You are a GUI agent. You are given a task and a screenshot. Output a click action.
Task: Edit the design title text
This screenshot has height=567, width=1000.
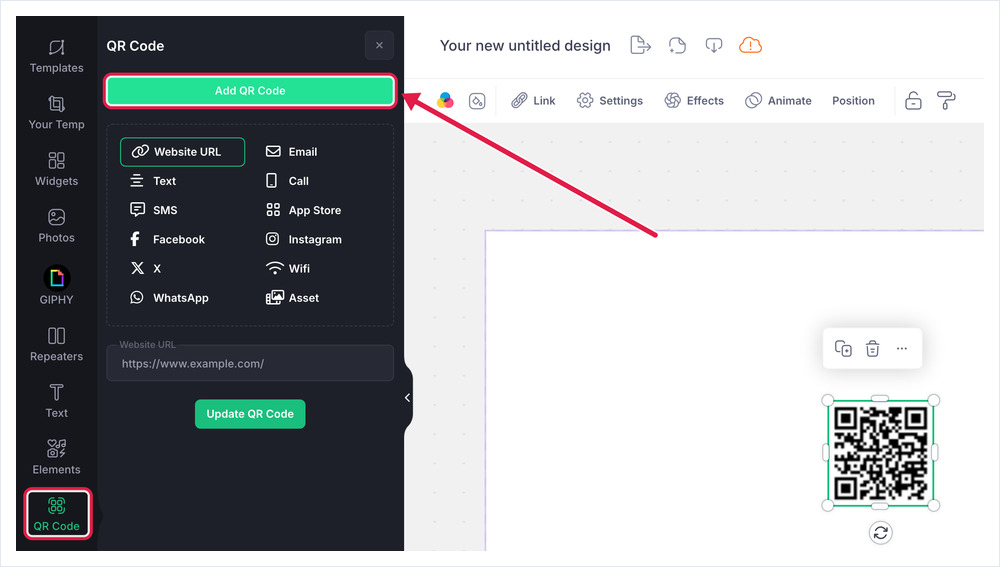coord(525,46)
